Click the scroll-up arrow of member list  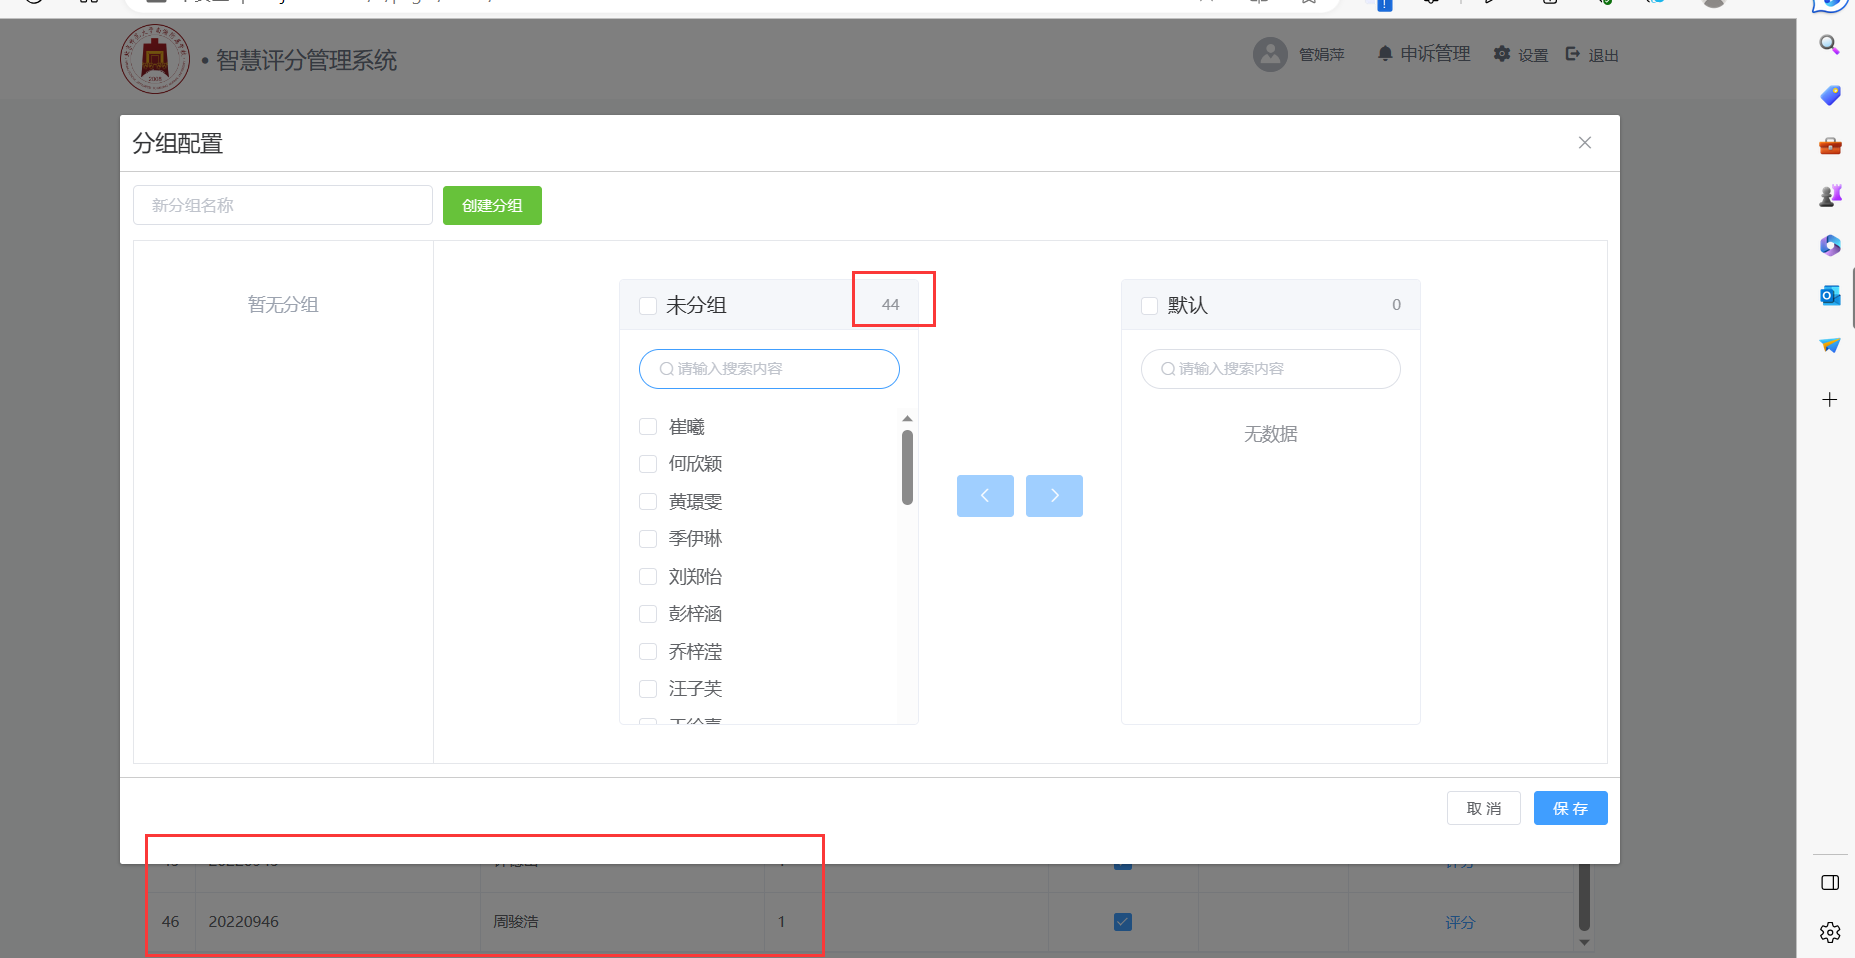(x=907, y=419)
